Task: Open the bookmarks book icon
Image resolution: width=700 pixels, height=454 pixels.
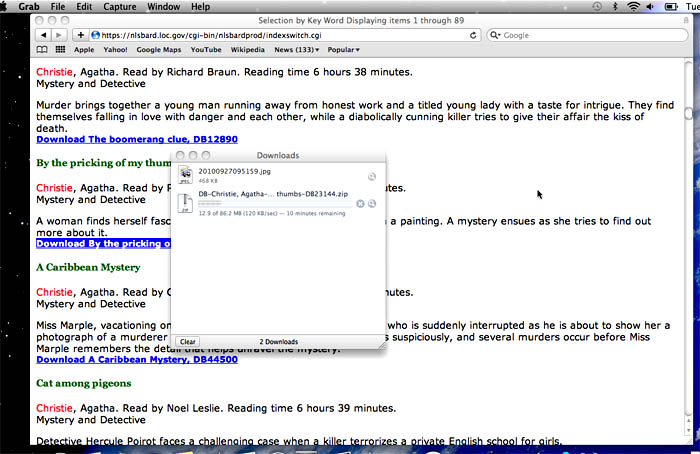Action: tap(43, 49)
